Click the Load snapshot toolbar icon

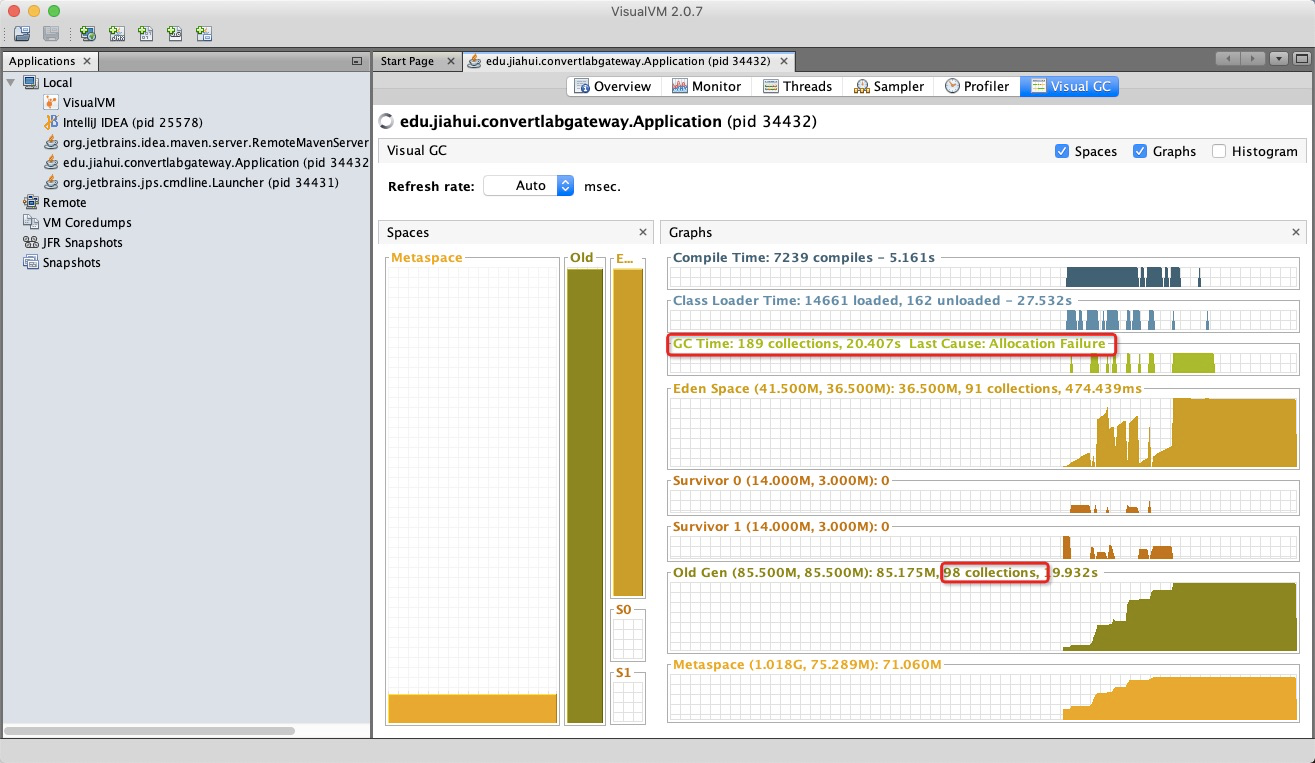click(x=22, y=34)
